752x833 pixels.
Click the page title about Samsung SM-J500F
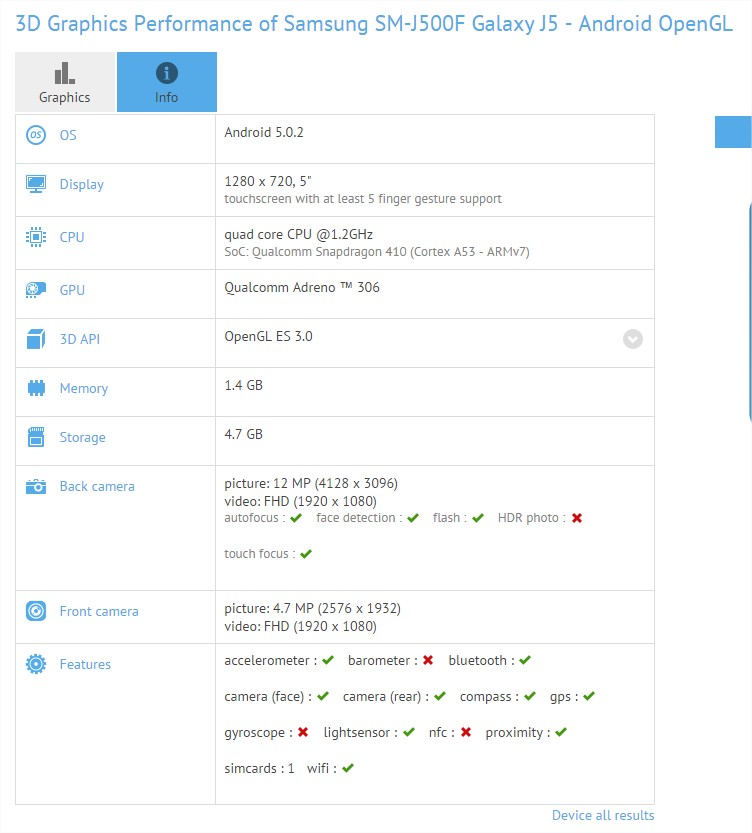(374, 24)
